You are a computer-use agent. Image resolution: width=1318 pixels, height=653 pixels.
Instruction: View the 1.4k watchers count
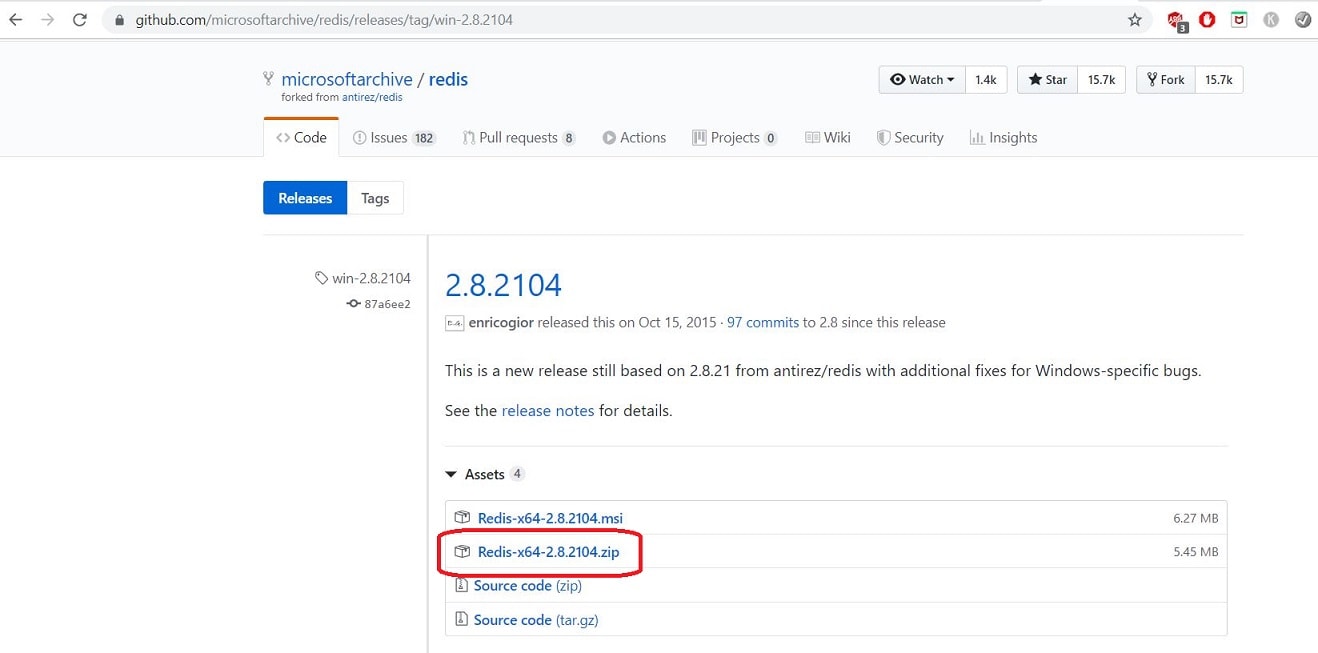(x=986, y=80)
